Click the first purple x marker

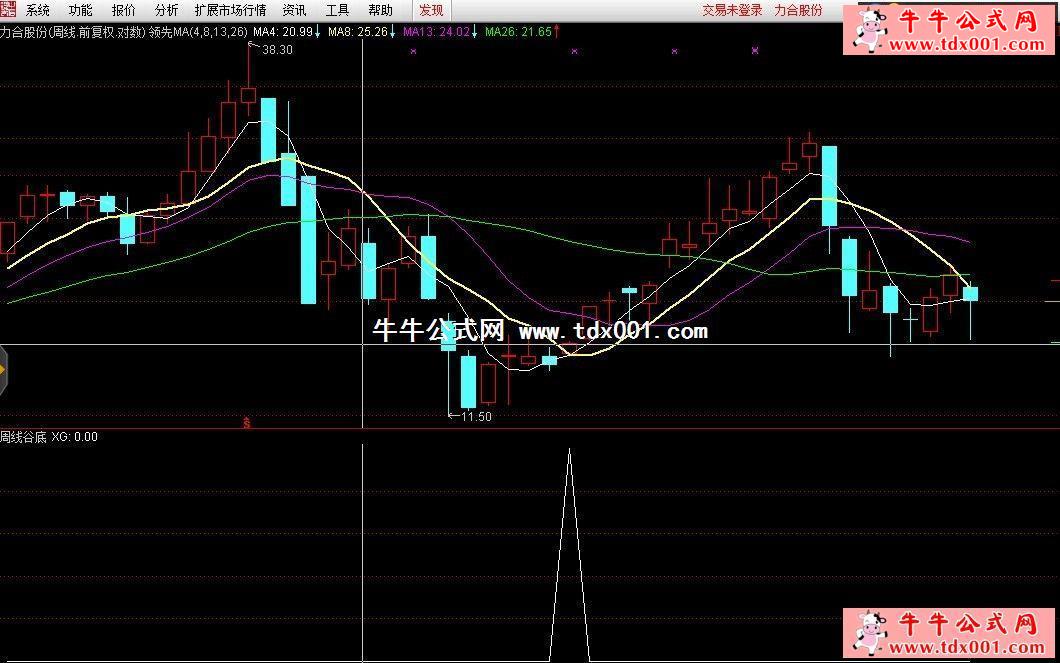[x=413, y=51]
